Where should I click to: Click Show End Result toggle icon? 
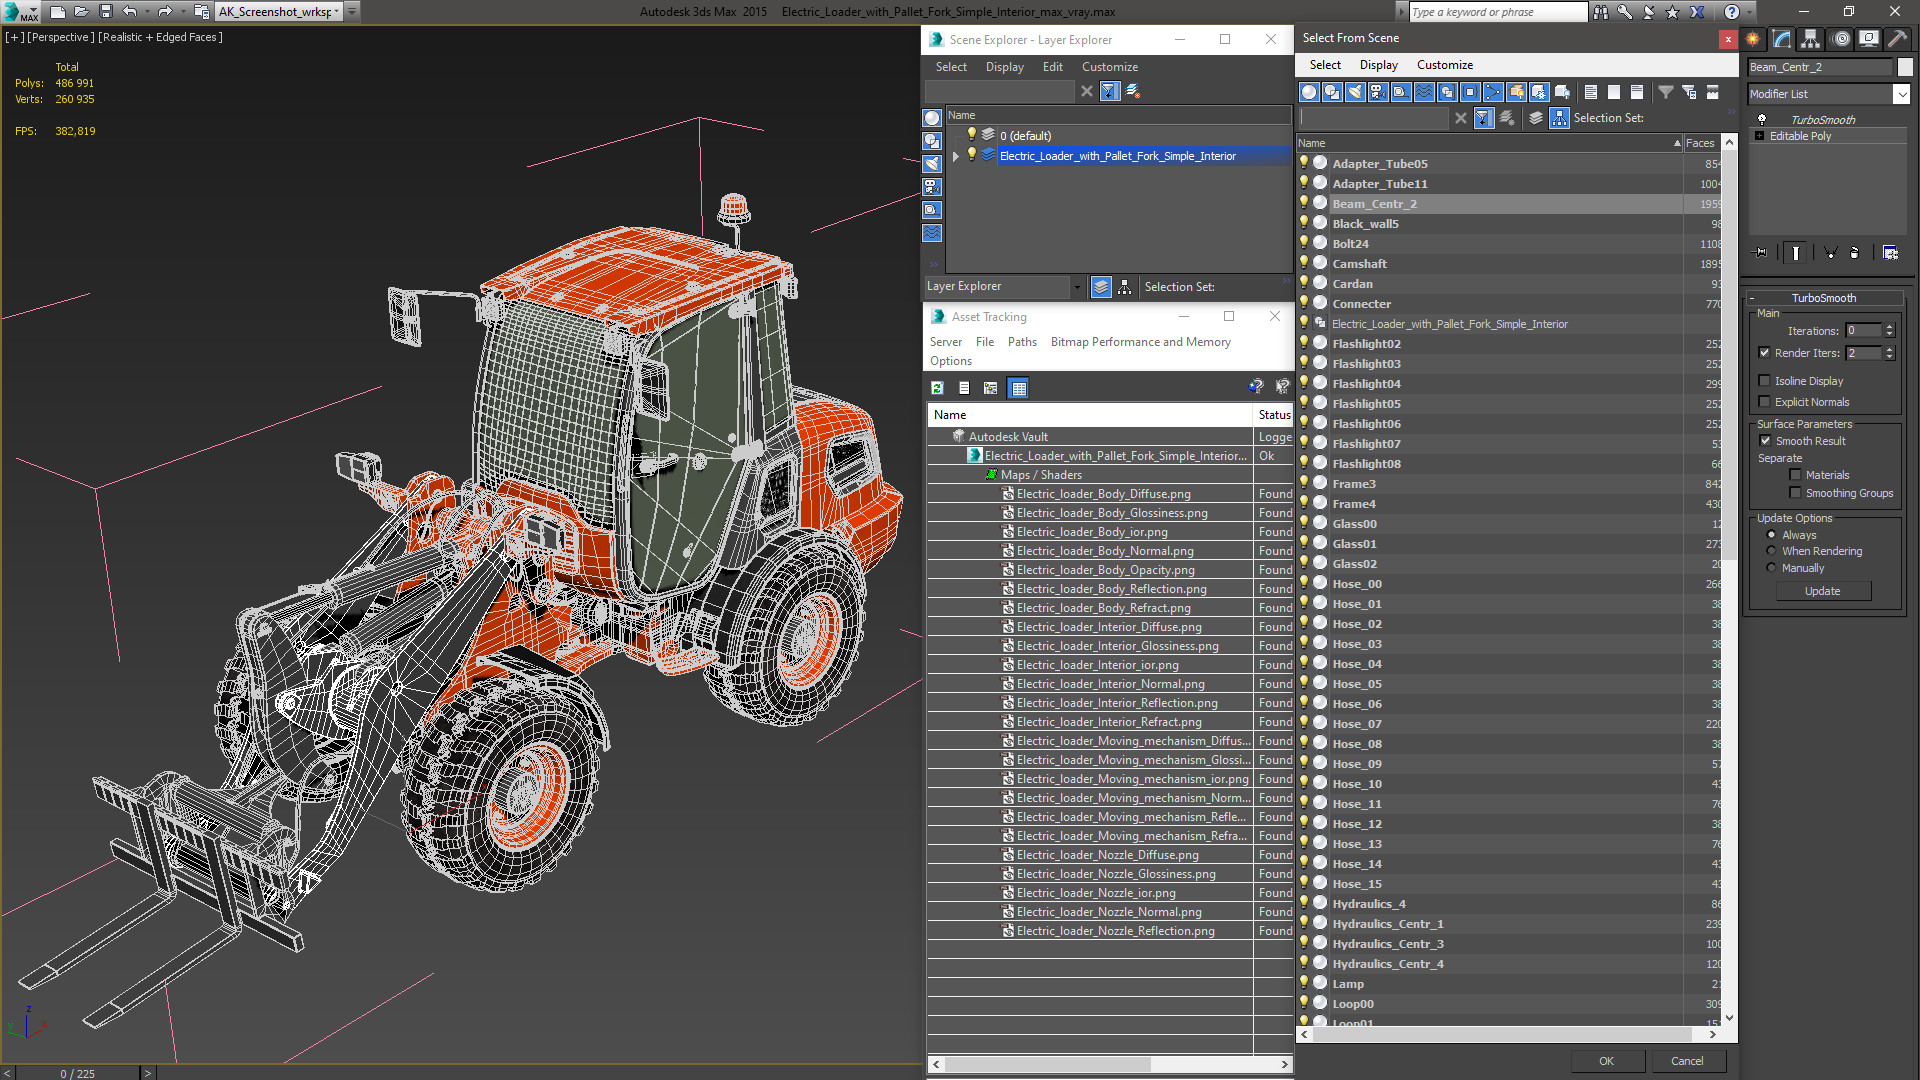1796,253
